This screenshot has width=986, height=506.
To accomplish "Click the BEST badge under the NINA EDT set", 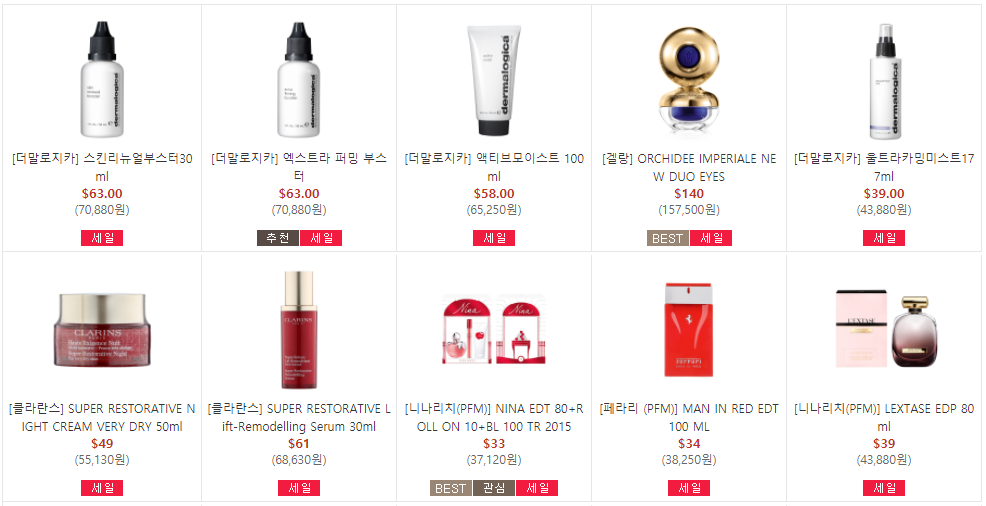I will point(451,488).
